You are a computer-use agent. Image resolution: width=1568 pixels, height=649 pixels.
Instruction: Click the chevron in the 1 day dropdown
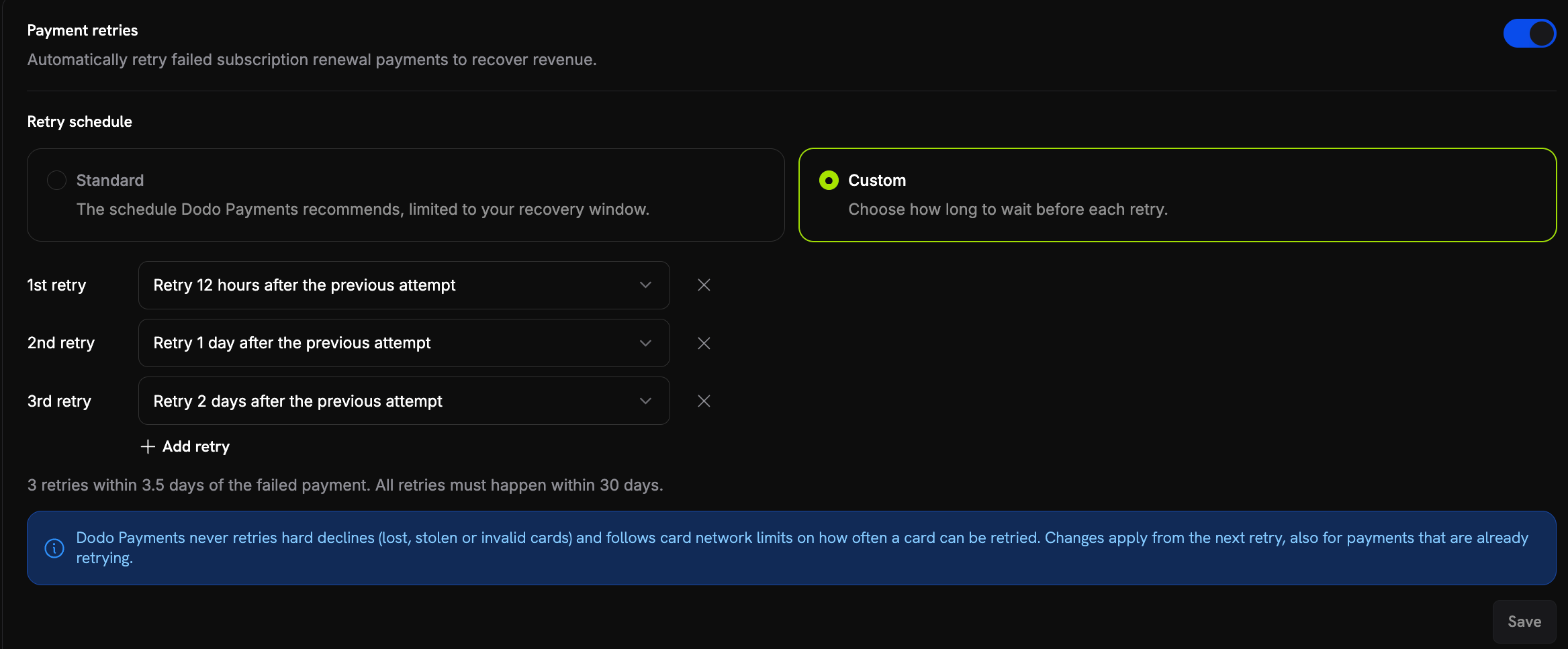pos(646,343)
